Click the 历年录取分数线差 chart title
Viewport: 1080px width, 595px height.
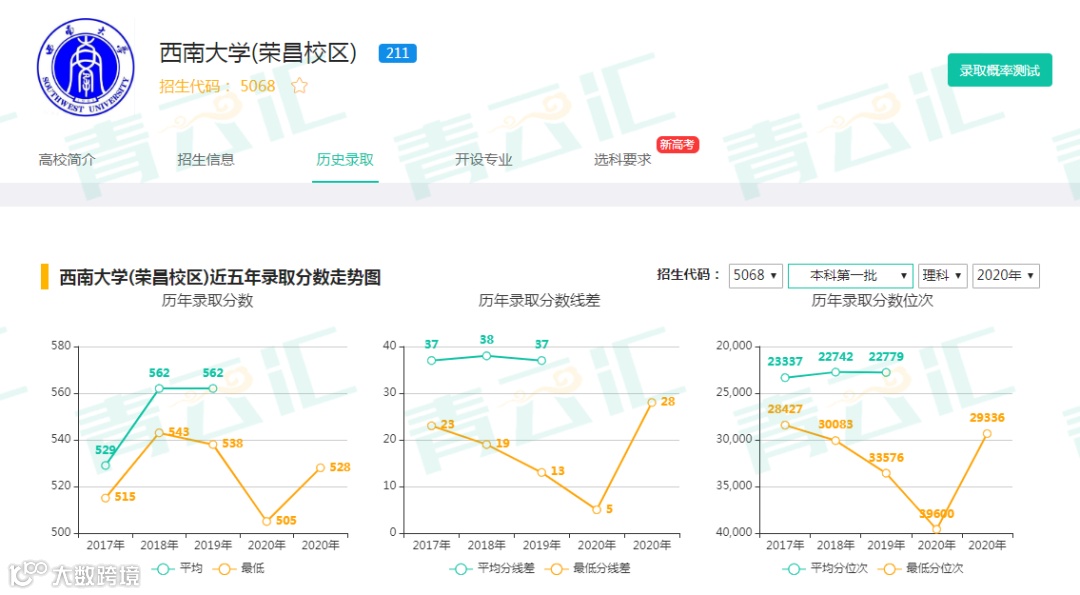(539, 300)
